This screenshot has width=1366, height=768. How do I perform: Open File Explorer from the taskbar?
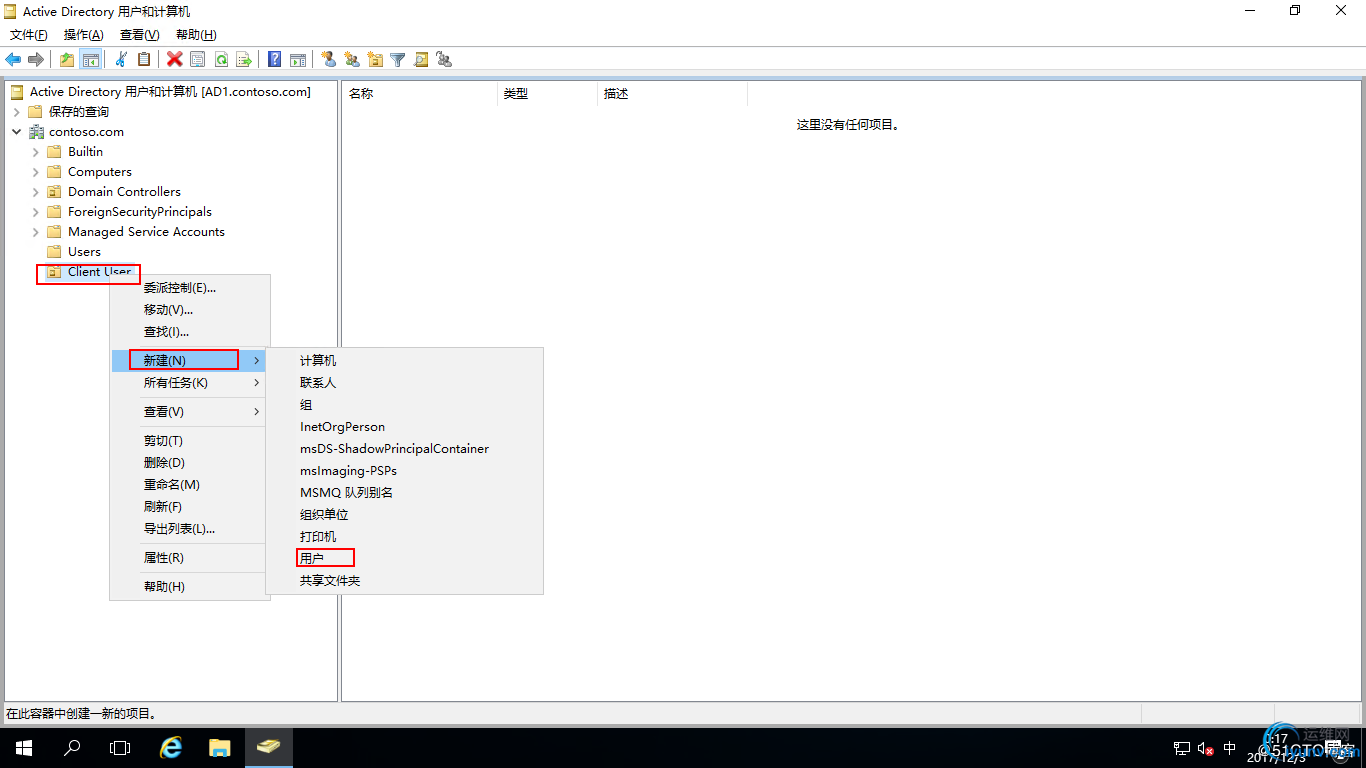220,748
